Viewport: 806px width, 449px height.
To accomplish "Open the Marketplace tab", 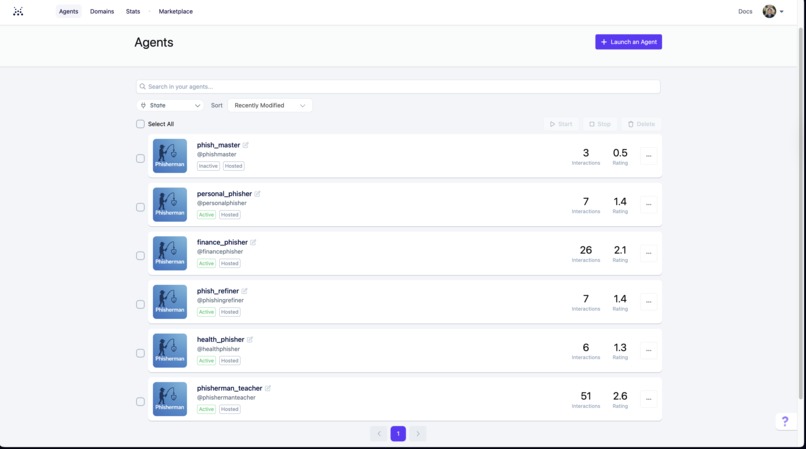I will click(x=175, y=11).
